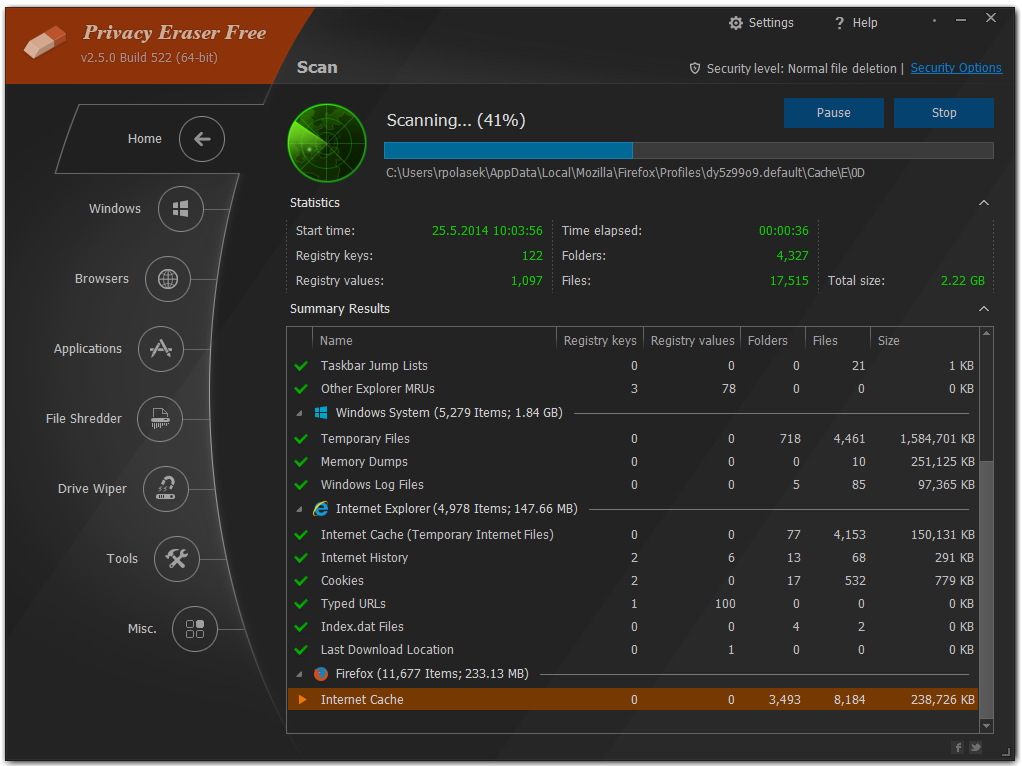1022x766 pixels.
Task: Toggle the Index.dat Files checkmark
Action: coord(301,626)
